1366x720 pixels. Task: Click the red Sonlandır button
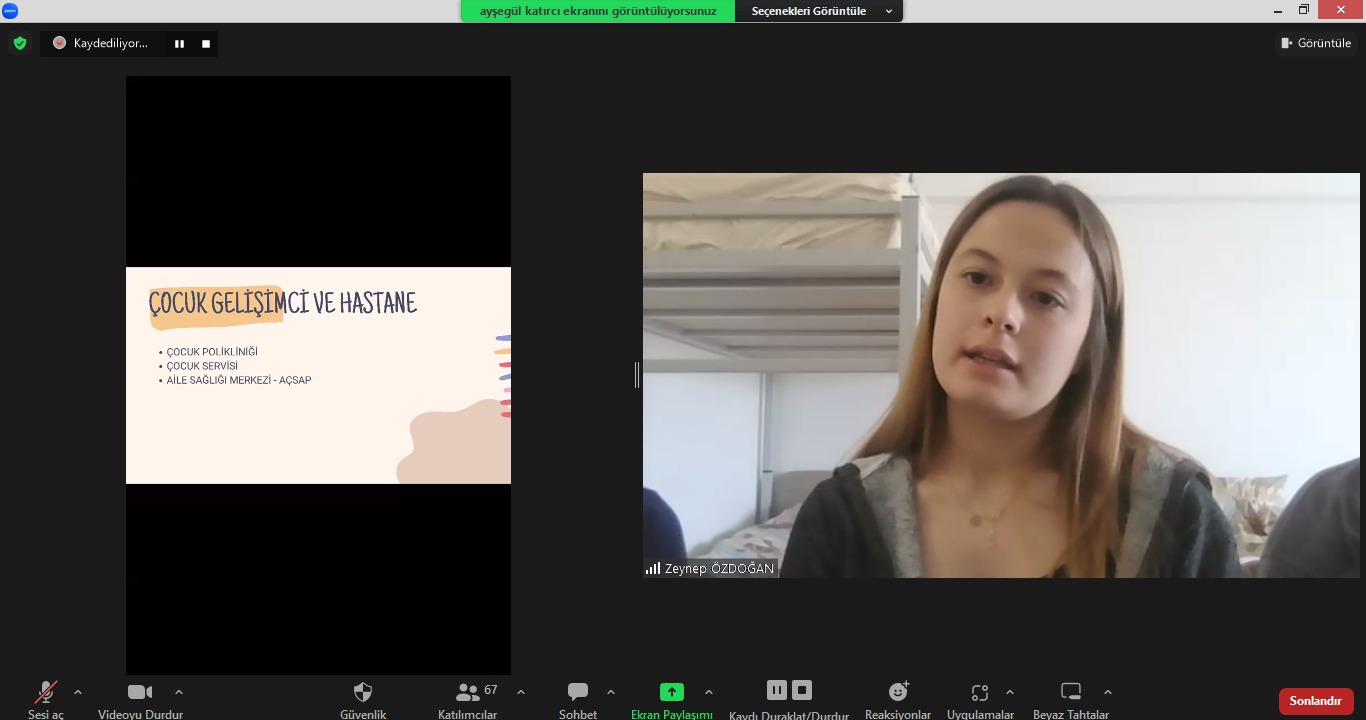point(1315,701)
